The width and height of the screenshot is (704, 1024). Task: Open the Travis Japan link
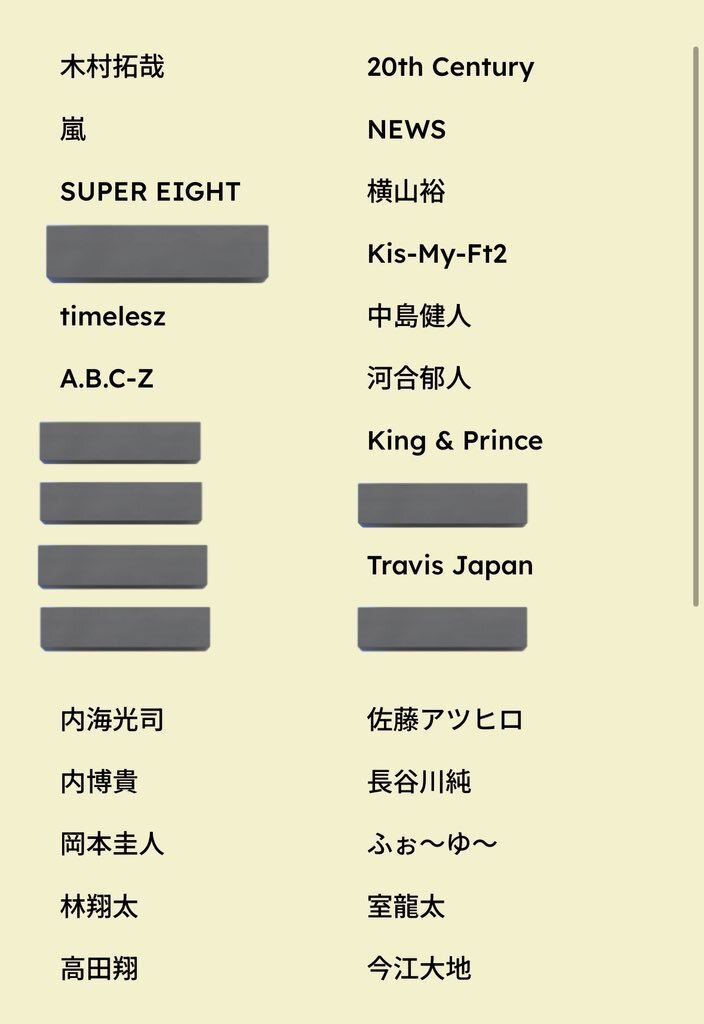pos(450,566)
